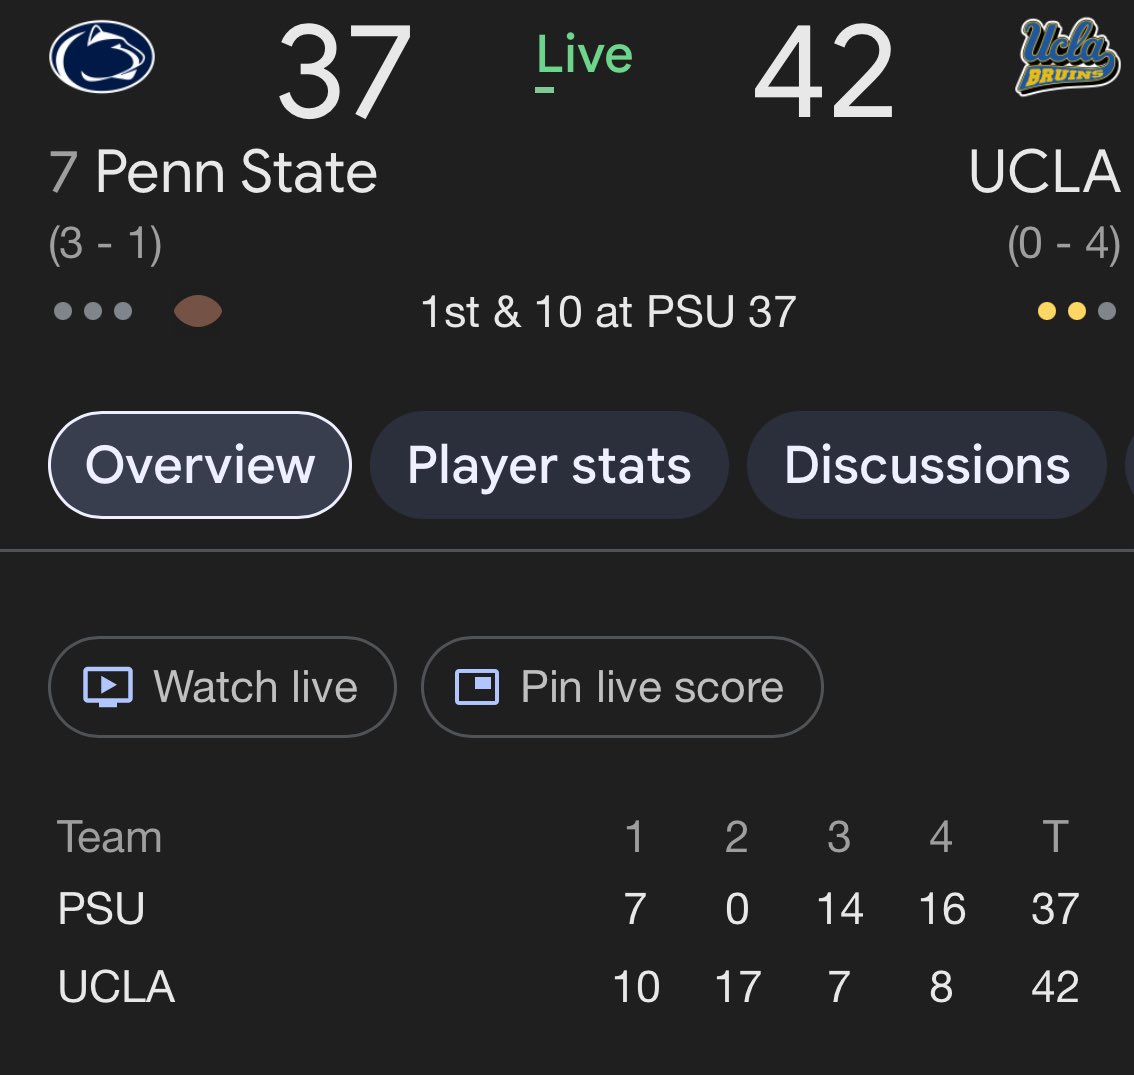Open the Penn State team name link
This screenshot has height=1075, width=1134.
(x=236, y=172)
